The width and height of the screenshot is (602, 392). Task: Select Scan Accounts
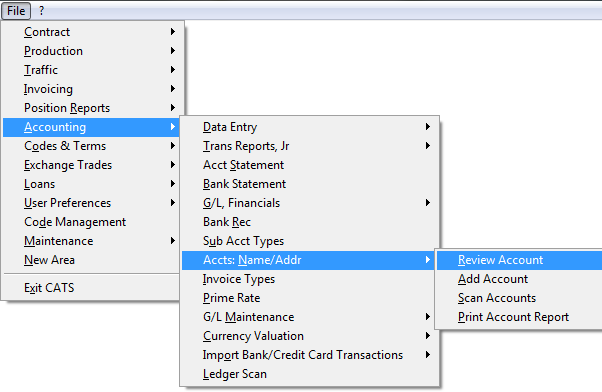pyautogui.click(x=519, y=298)
